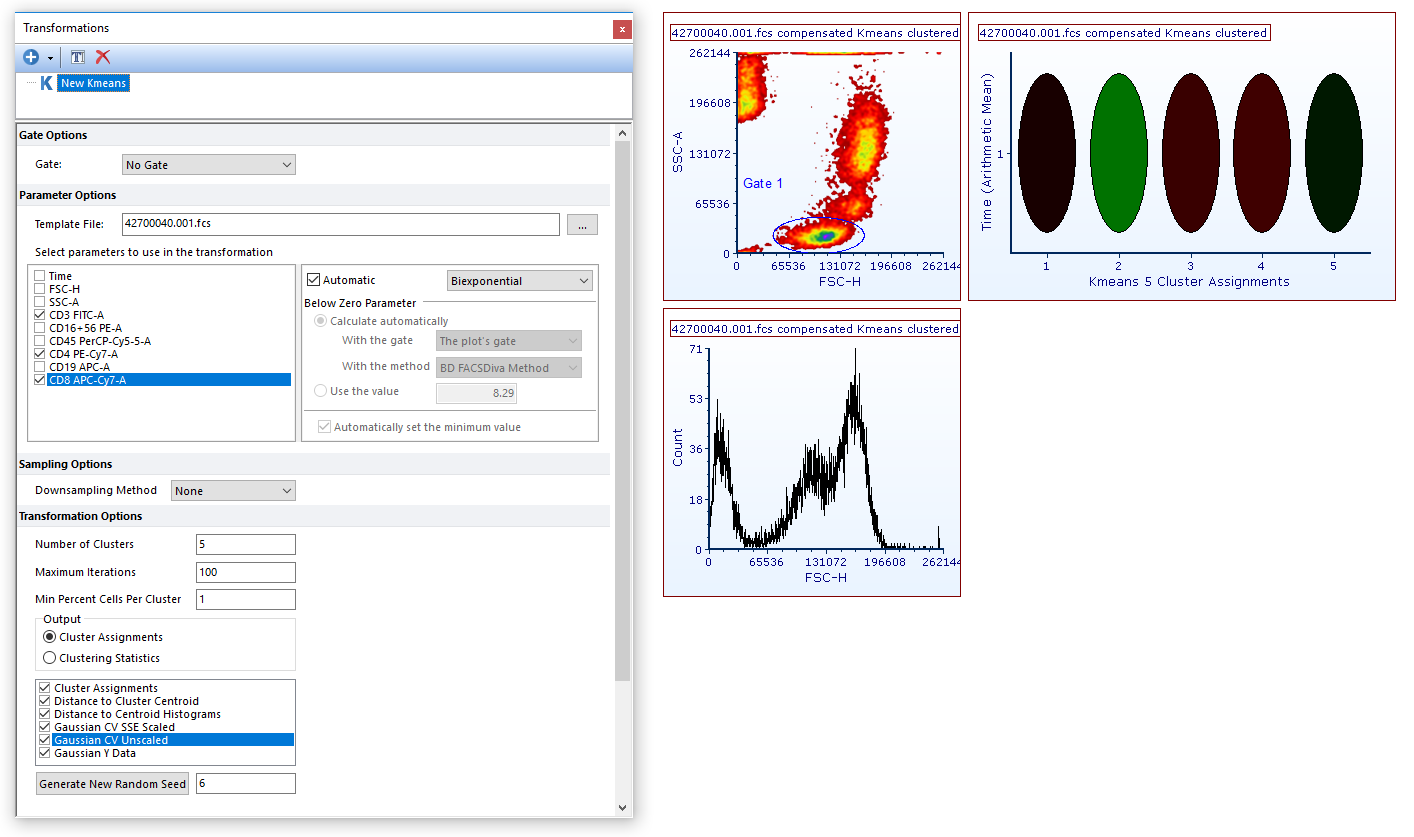This screenshot has width=1414, height=837.
Task: Select the Clustering Statistics radio button
Action: 50,658
